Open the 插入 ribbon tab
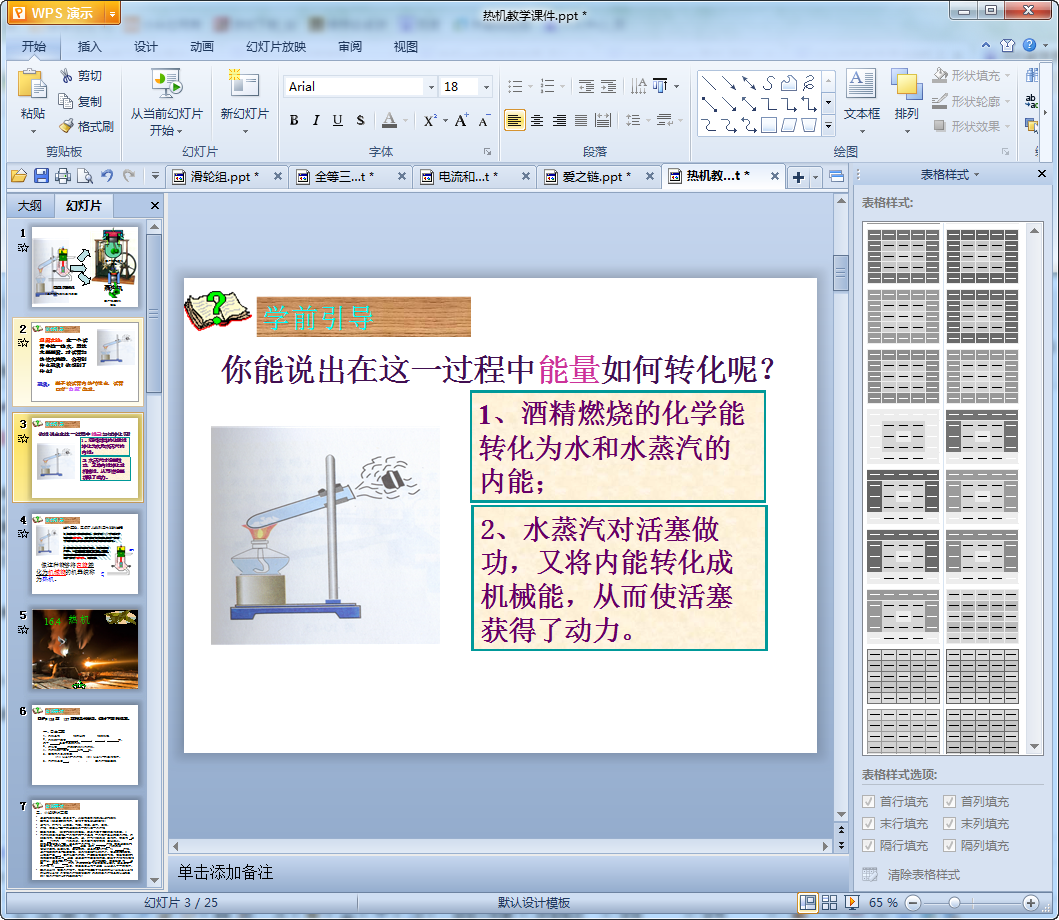The height and width of the screenshot is (920, 1059). (x=89, y=47)
